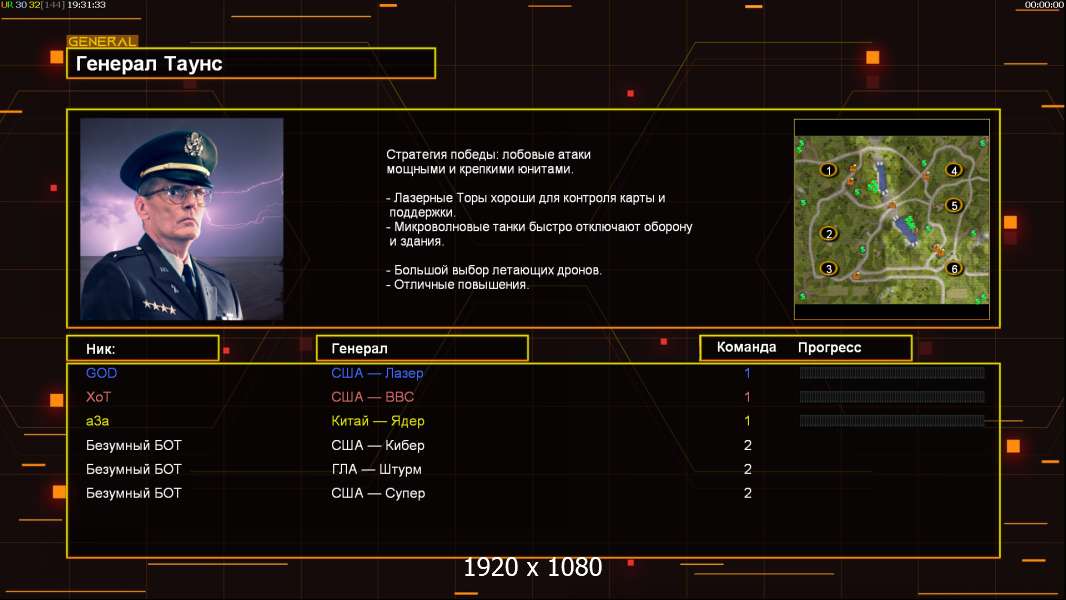Click start position marker 4 on the minimap

[x=954, y=170]
